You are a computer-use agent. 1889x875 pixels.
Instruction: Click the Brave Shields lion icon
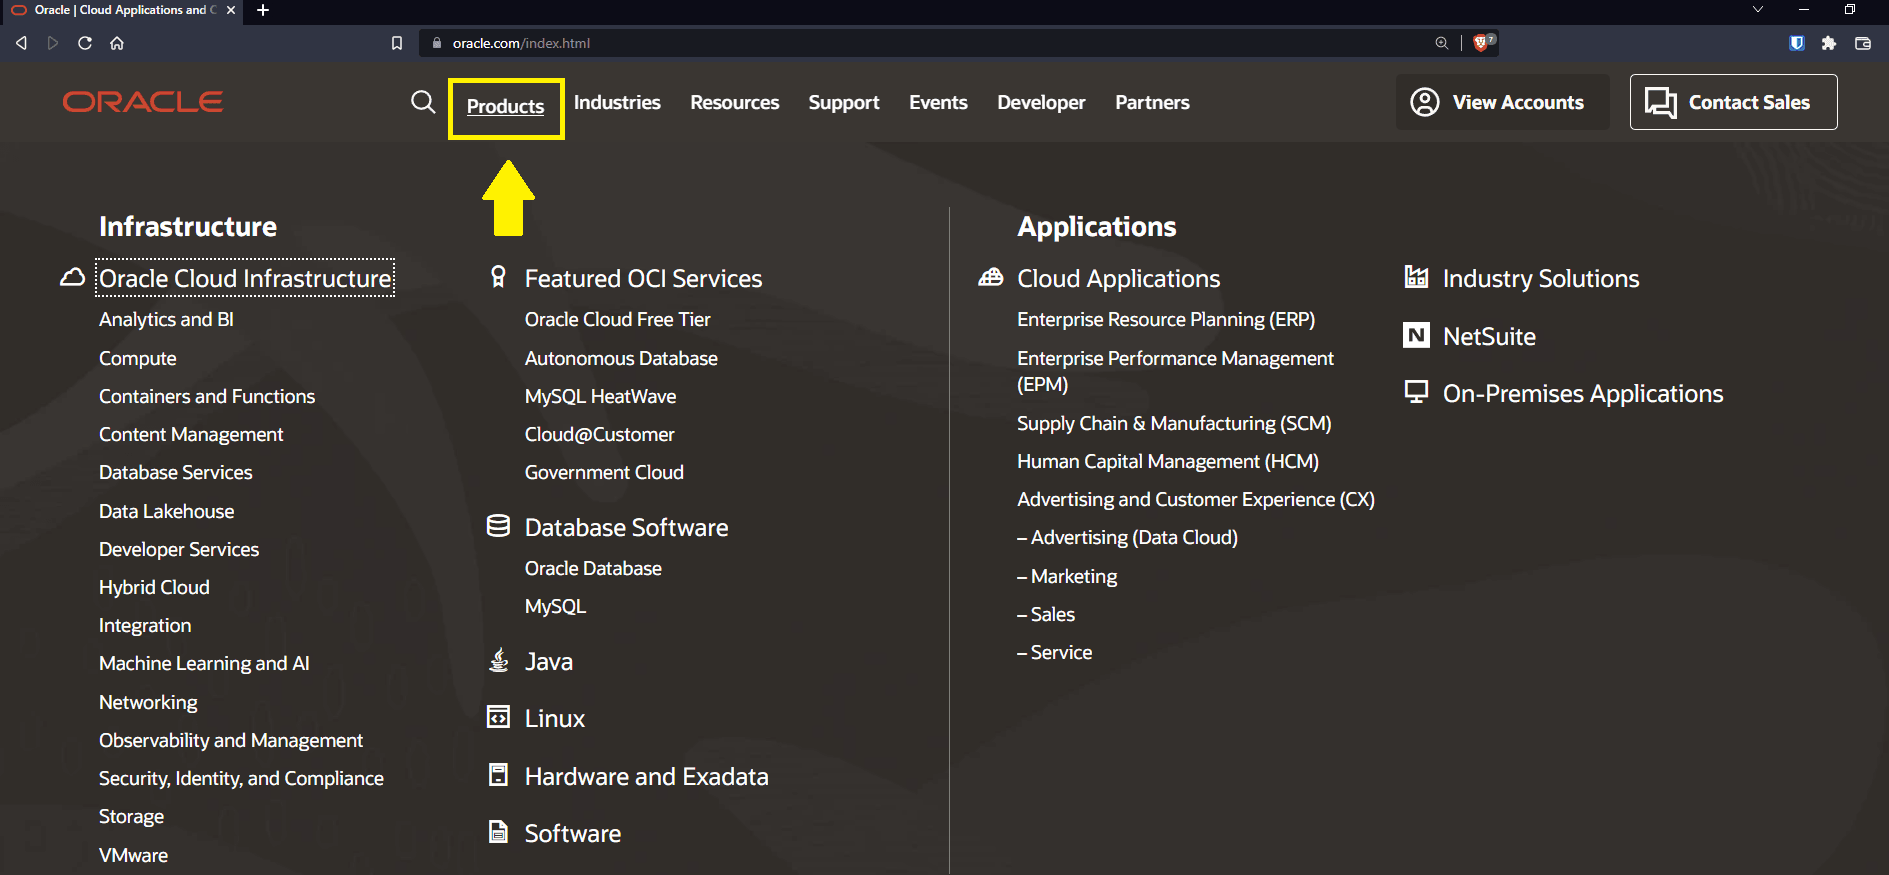point(1482,42)
